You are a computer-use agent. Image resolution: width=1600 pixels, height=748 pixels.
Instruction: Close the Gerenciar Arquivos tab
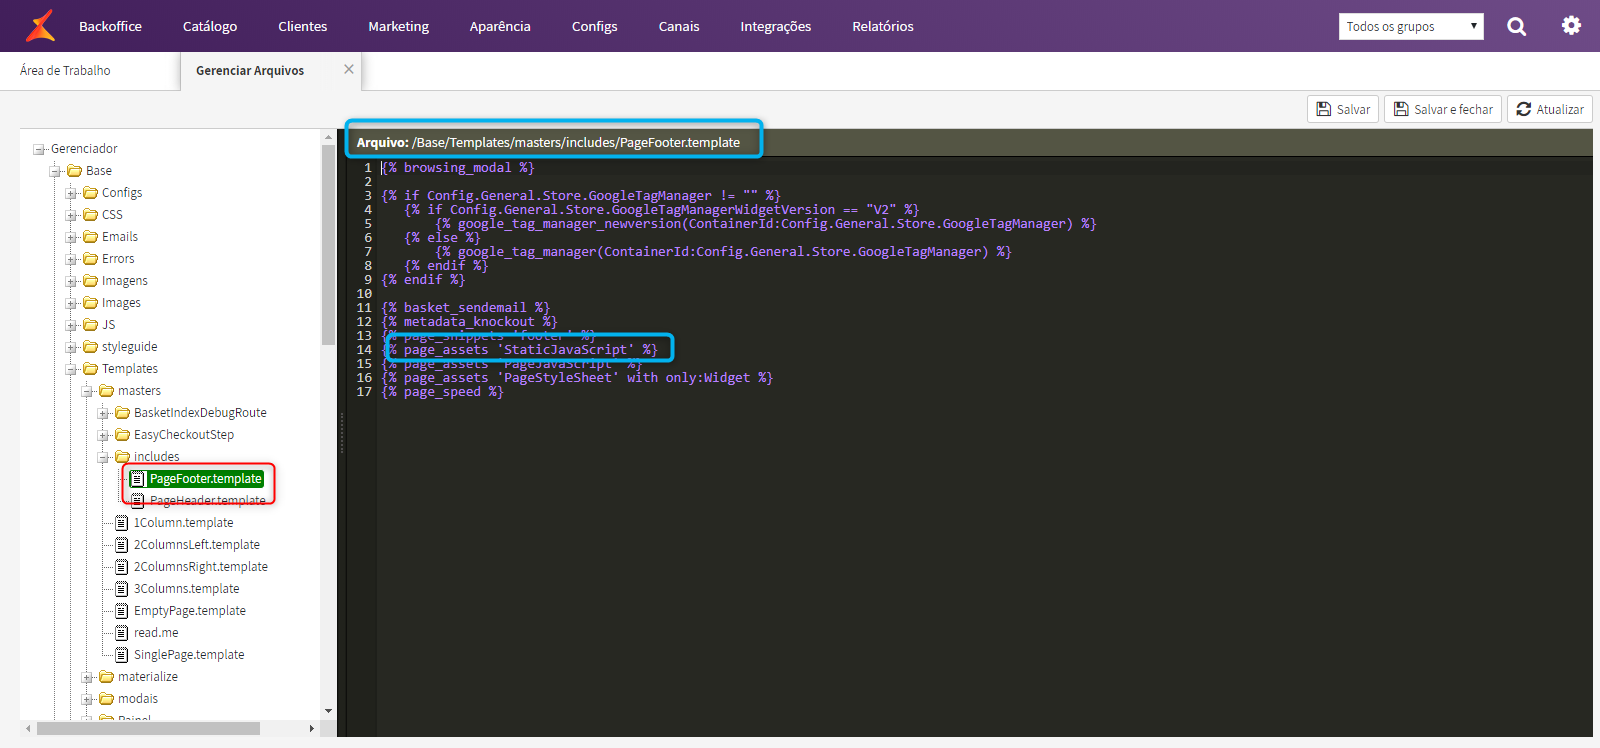349,69
